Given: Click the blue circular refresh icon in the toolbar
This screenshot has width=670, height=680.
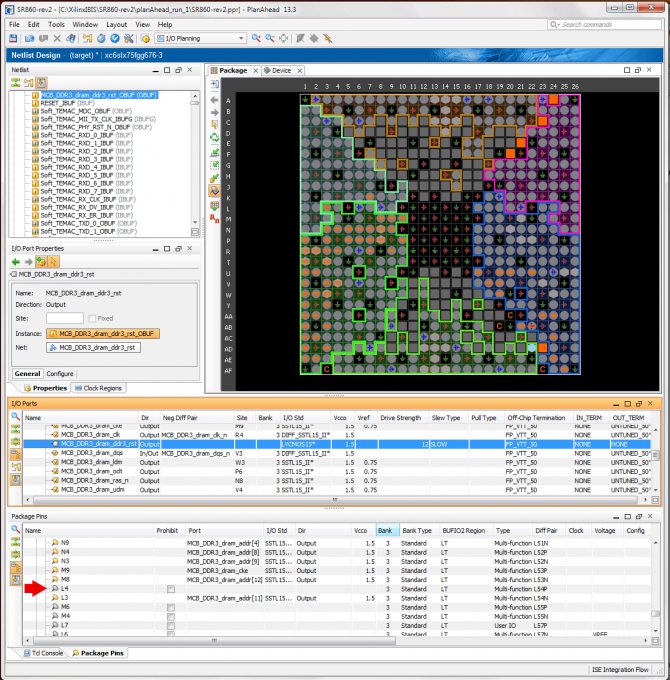Looking at the screenshot, I should (x=101, y=39).
